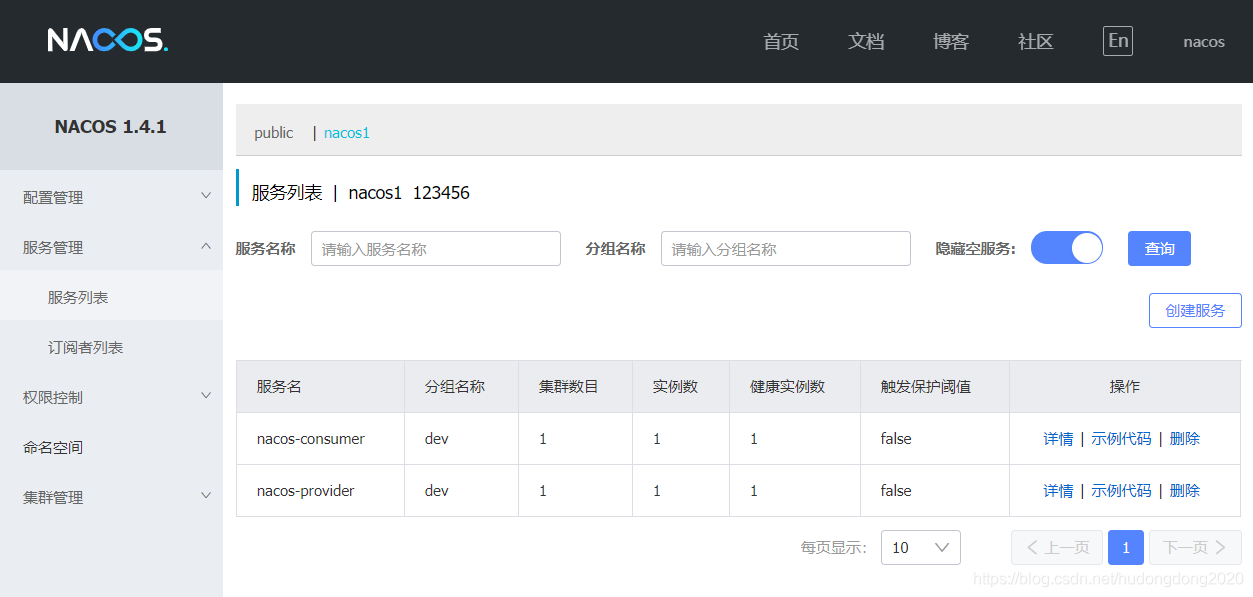Viewport: 1253px width, 597px height.
Task: Click the 服务名 column header
Action: click(x=320, y=386)
